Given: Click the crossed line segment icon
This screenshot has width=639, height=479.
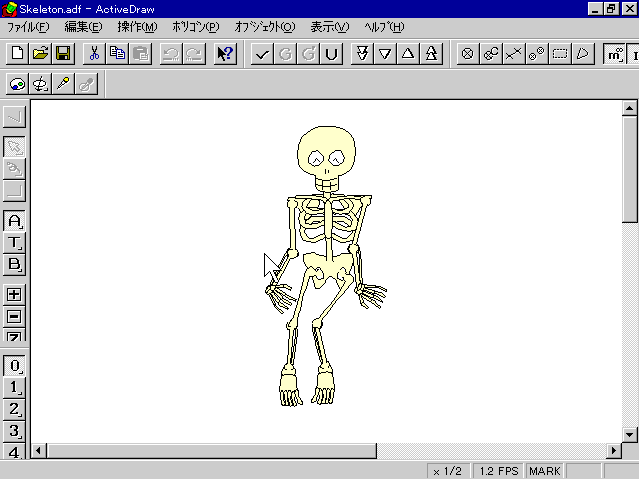Looking at the screenshot, I should coord(513,53).
